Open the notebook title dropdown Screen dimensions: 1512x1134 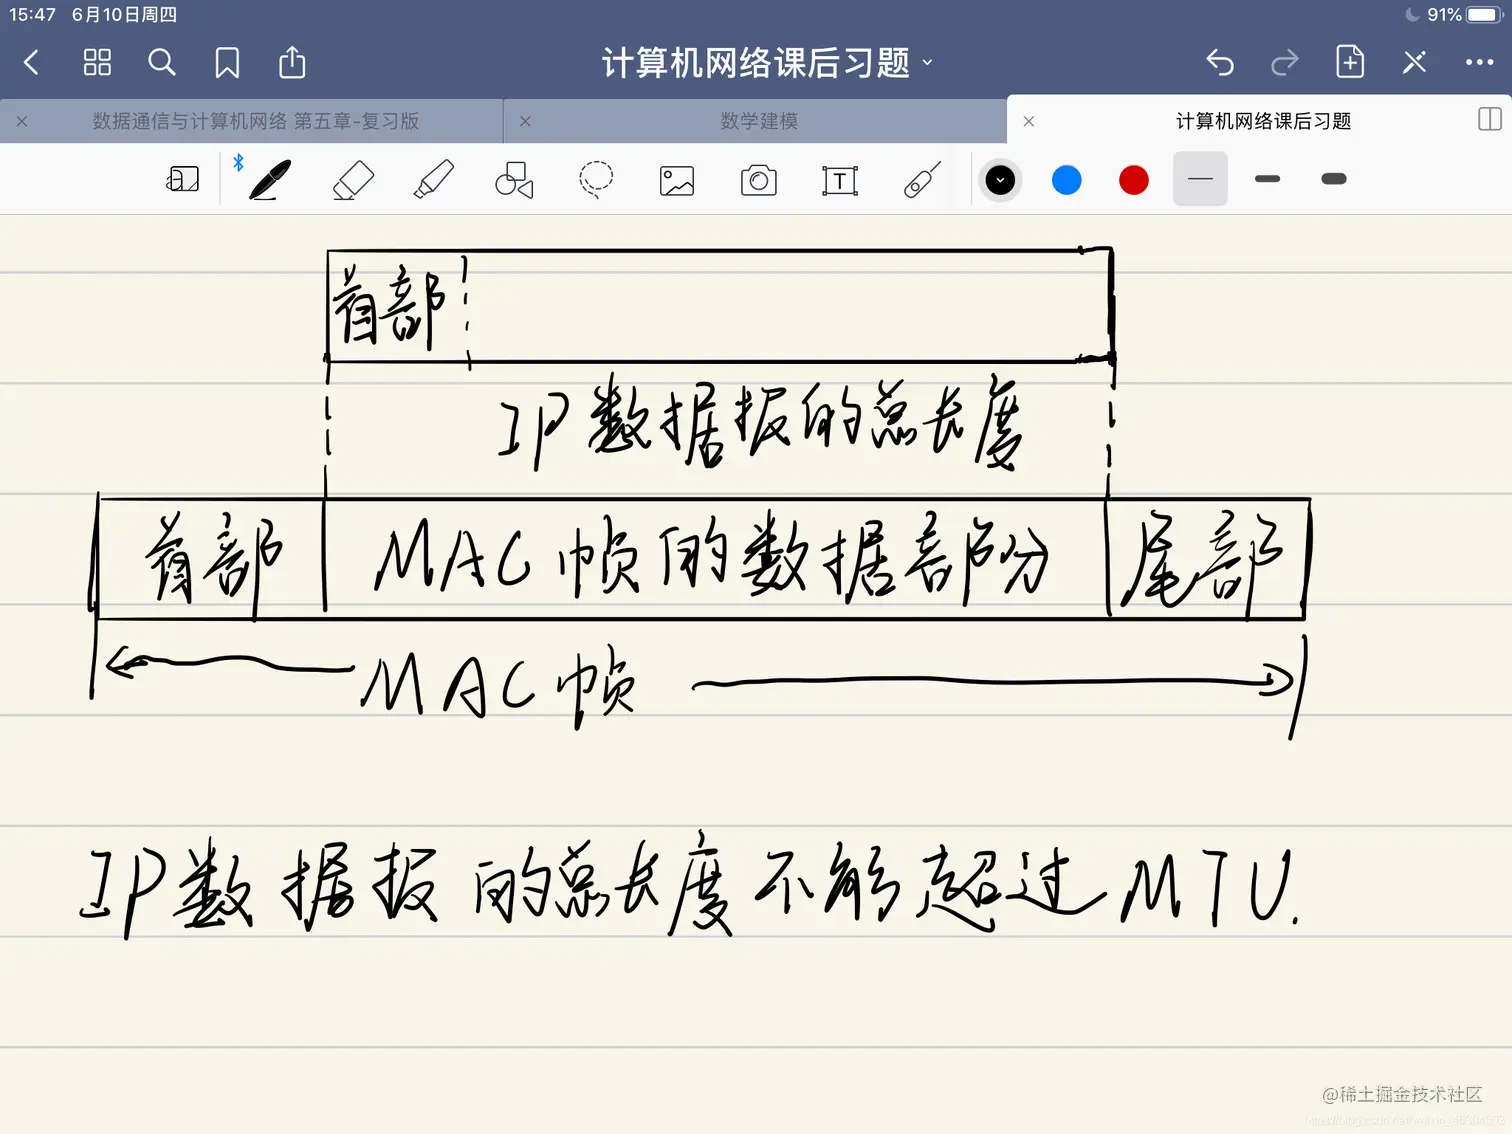click(927, 62)
